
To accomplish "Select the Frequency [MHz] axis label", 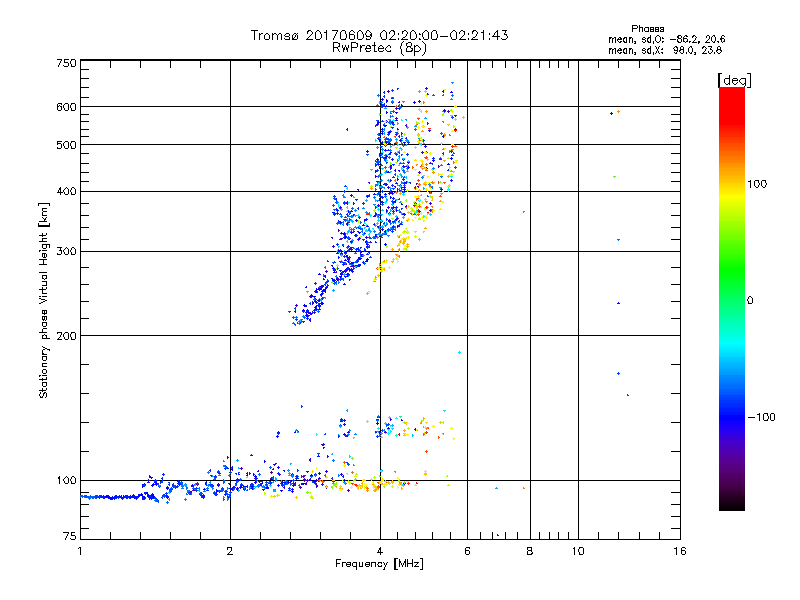I will pos(379,564).
